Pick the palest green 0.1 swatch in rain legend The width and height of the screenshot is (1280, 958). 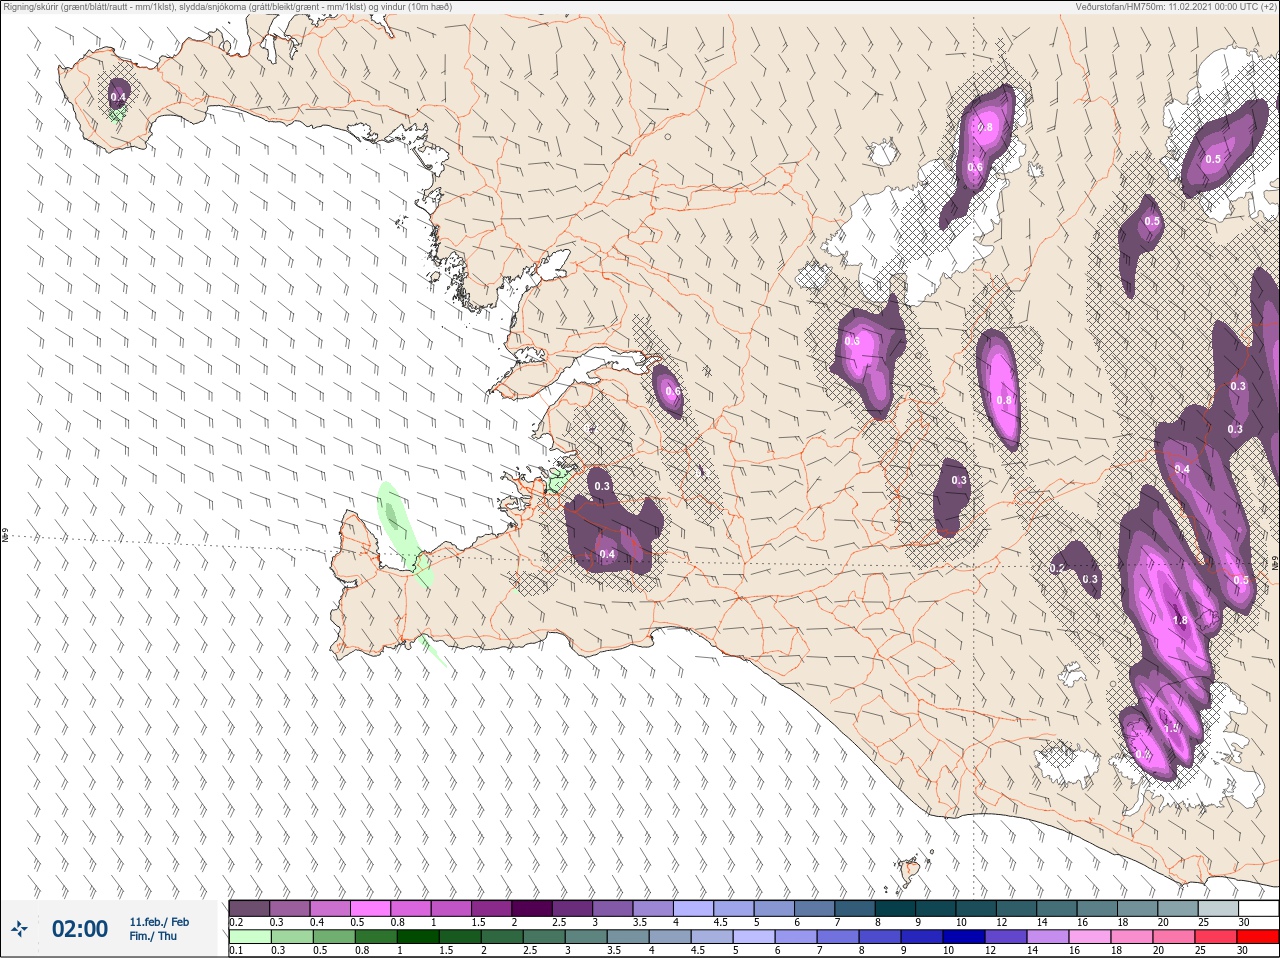pos(249,937)
